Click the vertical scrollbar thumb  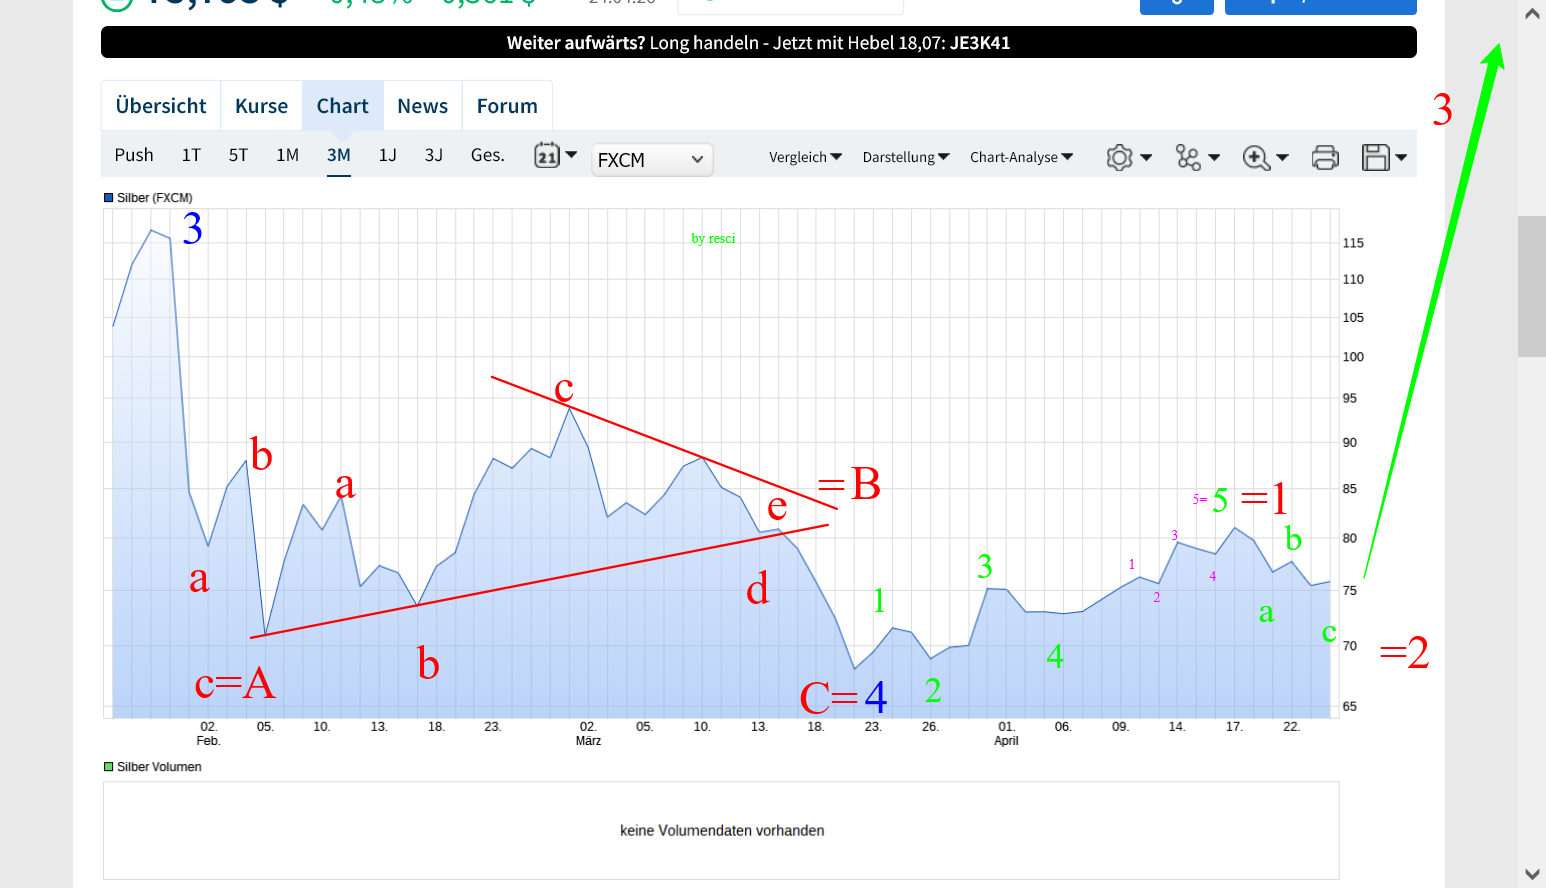[1532, 286]
